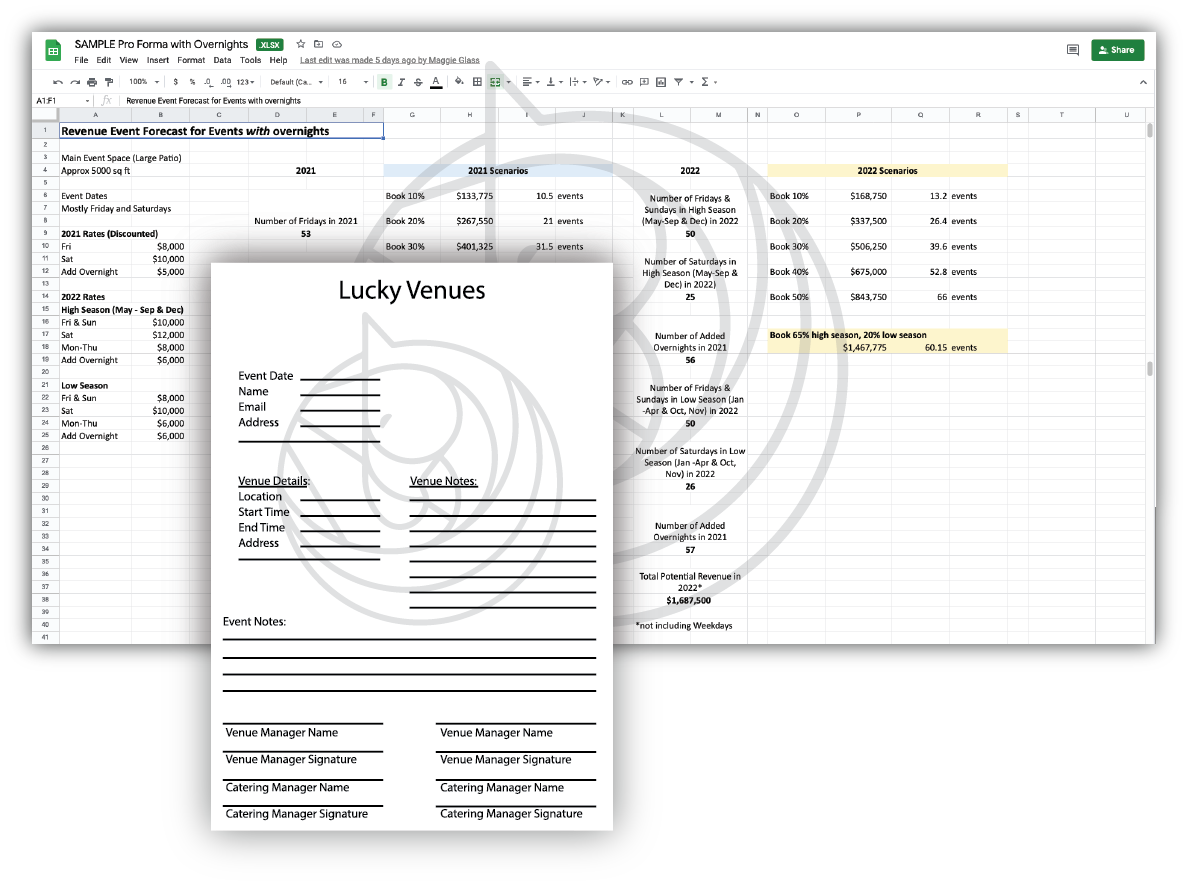This screenshot has width=1188, height=887.
Task: Open the last edit history link
Action: point(389,60)
